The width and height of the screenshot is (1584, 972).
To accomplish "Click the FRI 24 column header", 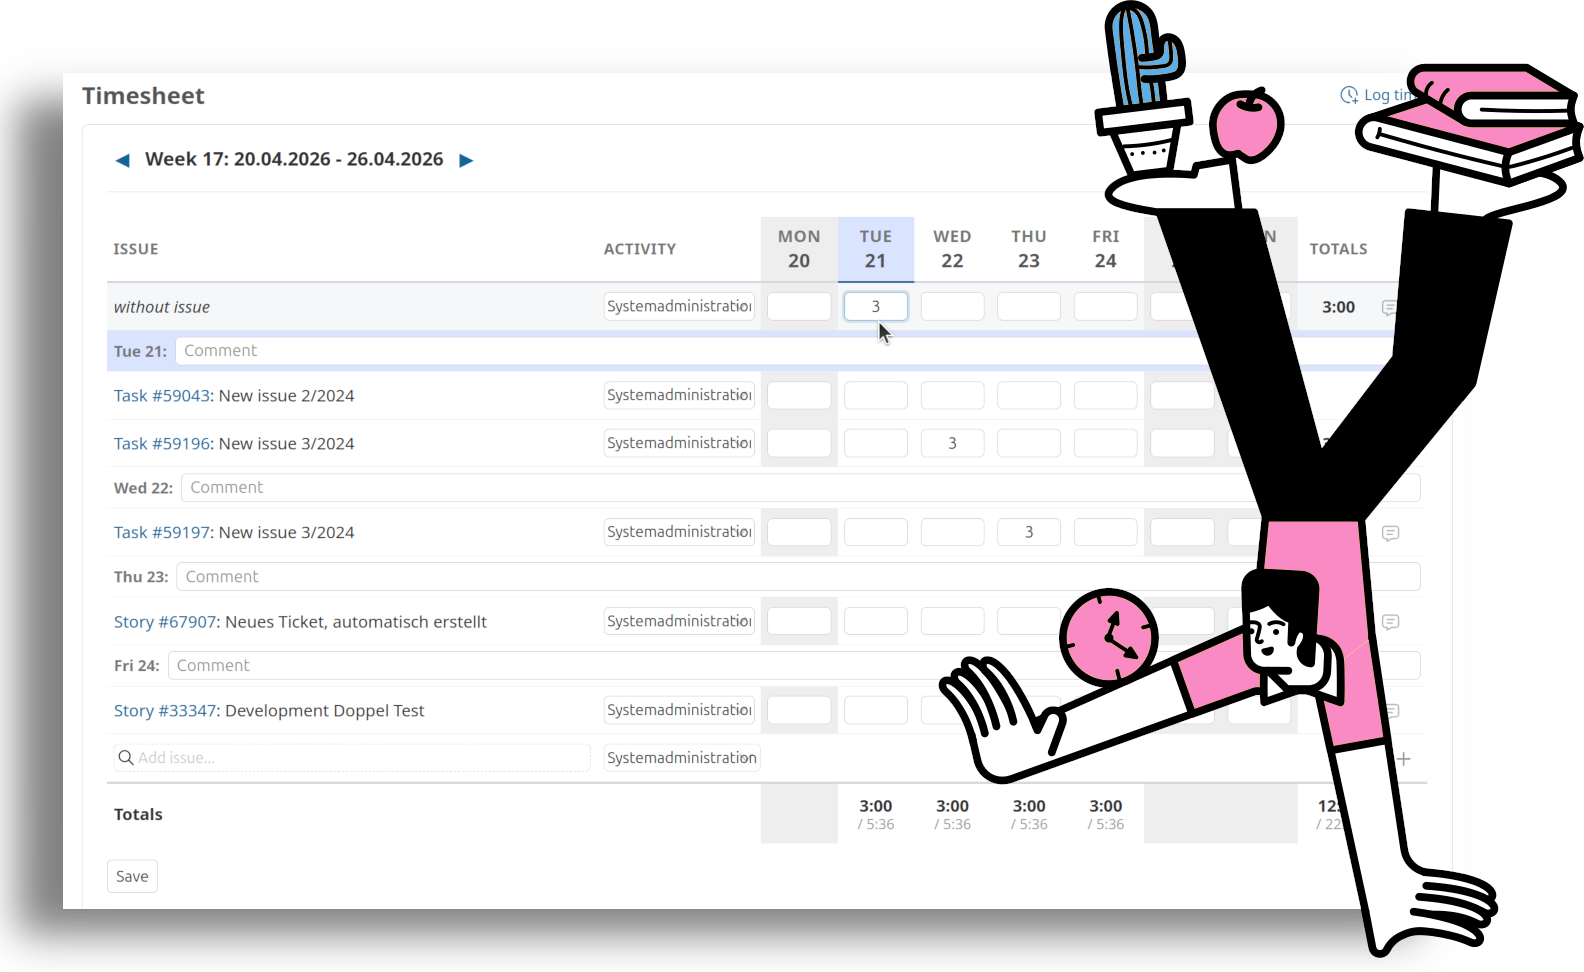I will point(1106,249).
